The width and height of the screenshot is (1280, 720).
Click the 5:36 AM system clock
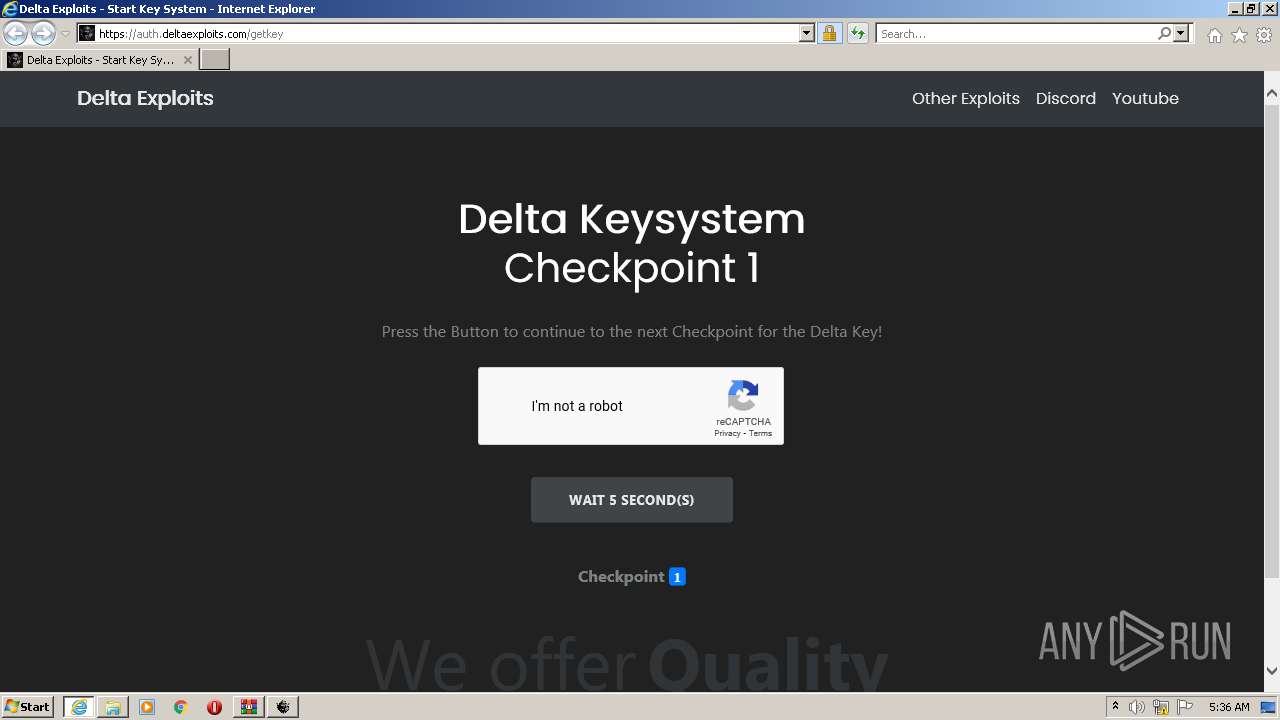click(x=1229, y=707)
